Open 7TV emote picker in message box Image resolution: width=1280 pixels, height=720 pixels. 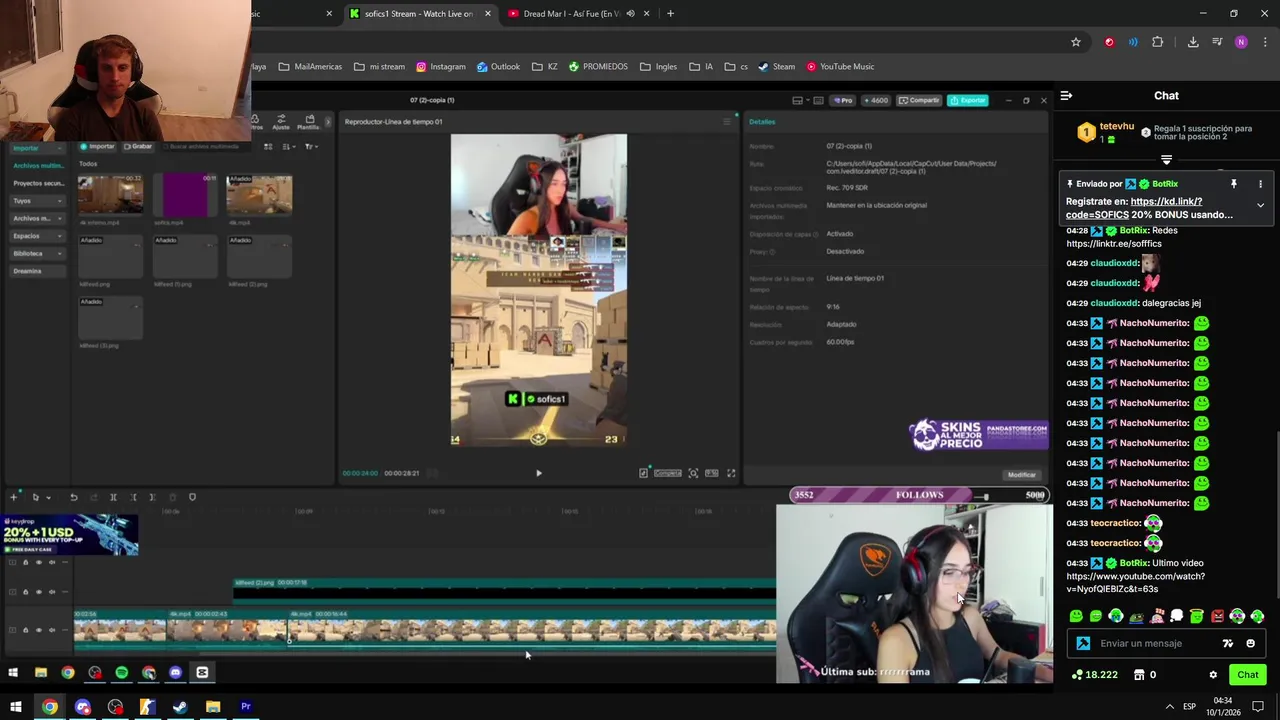[1228, 644]
